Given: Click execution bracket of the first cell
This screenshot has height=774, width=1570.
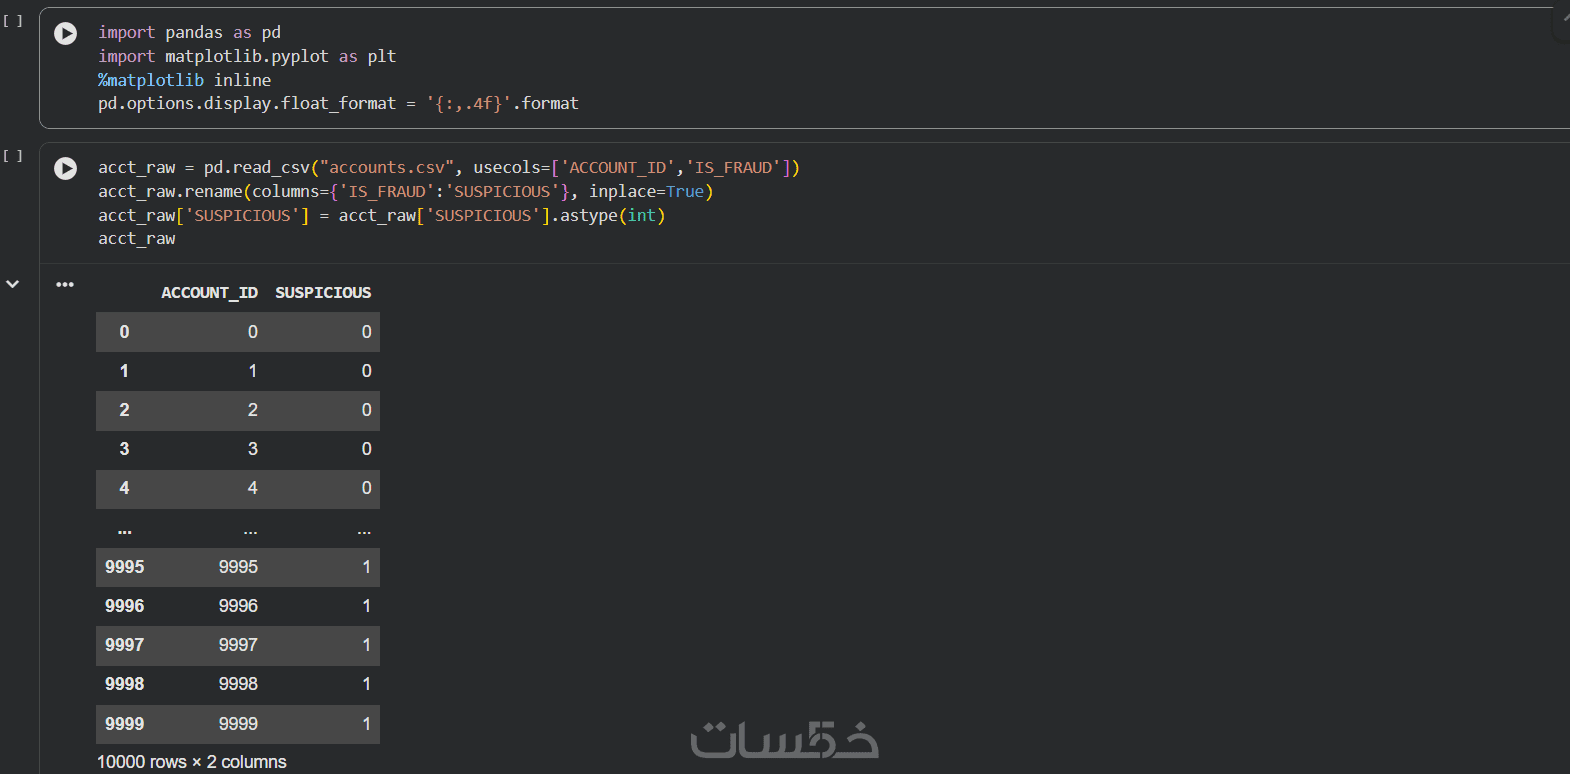Looking at the screenshot, I should coord(13,20).
